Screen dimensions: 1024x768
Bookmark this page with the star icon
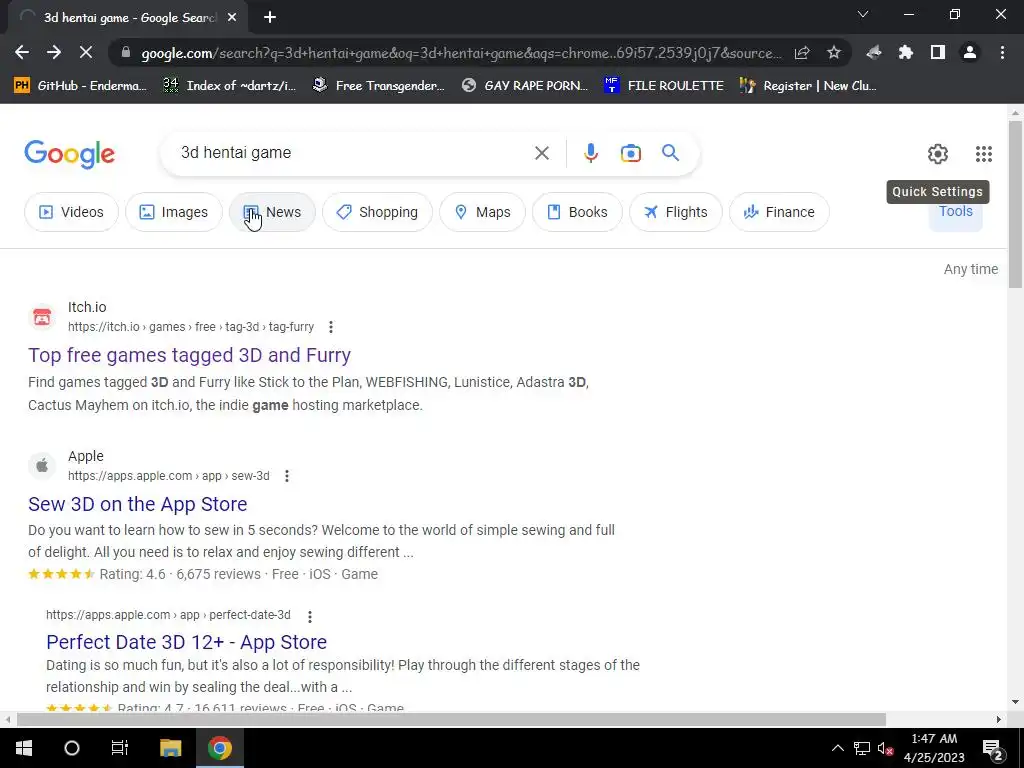[x=833, y=53]
